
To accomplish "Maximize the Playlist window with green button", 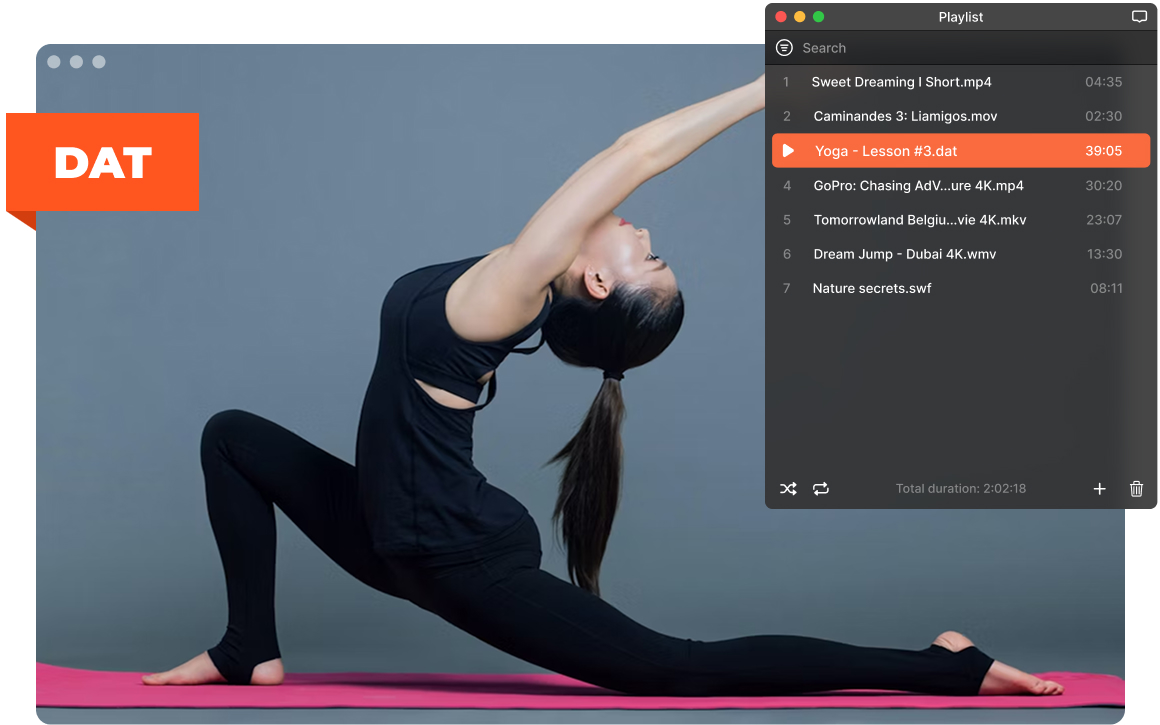I will tap(818, 16).
